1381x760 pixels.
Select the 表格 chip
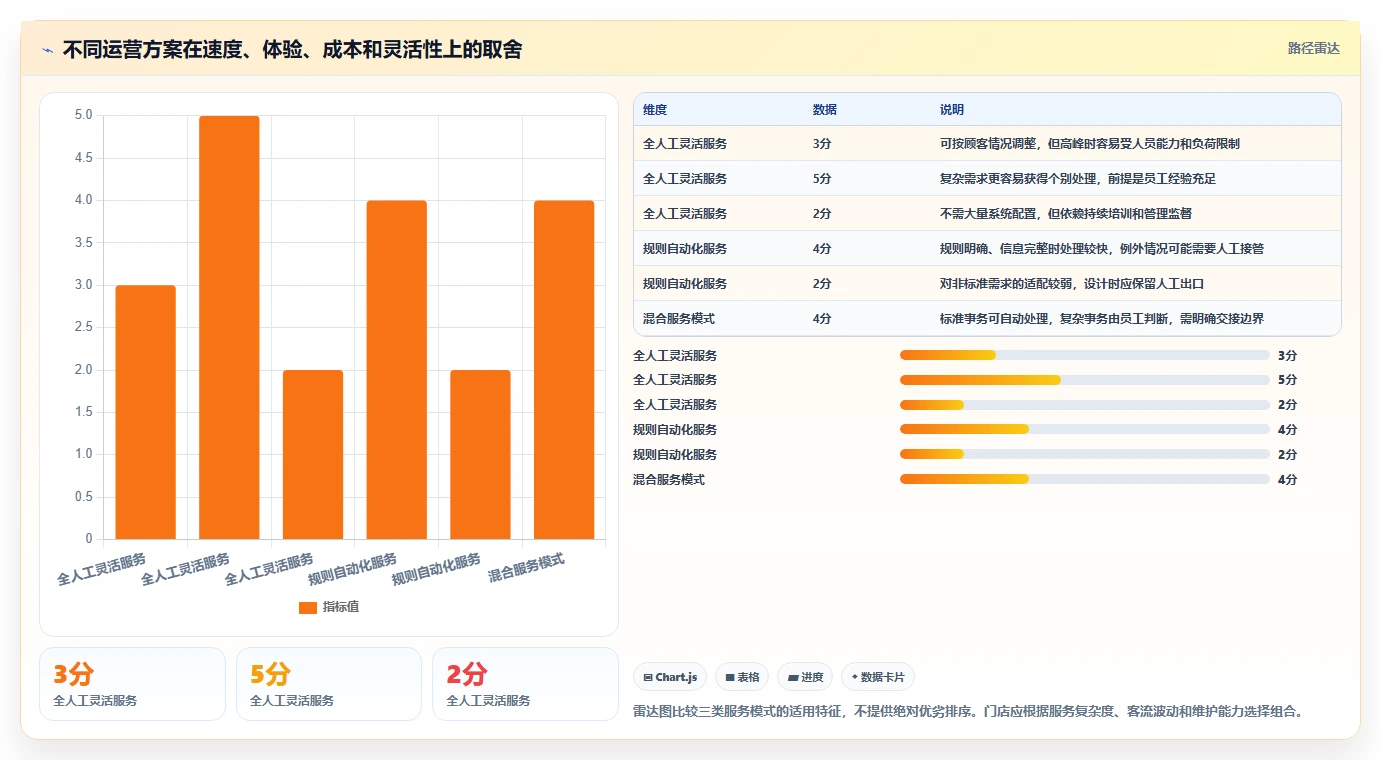coord(742,677)
